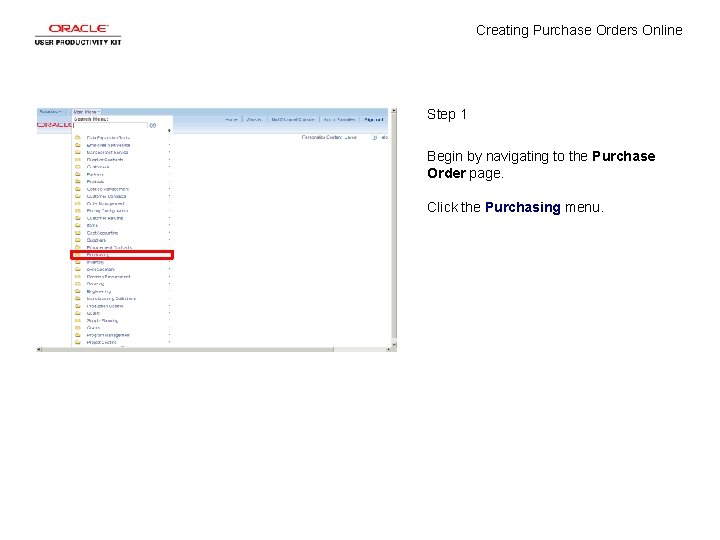
Task: Click the vertical scrollbar up arrow
Action: [394, 111]
